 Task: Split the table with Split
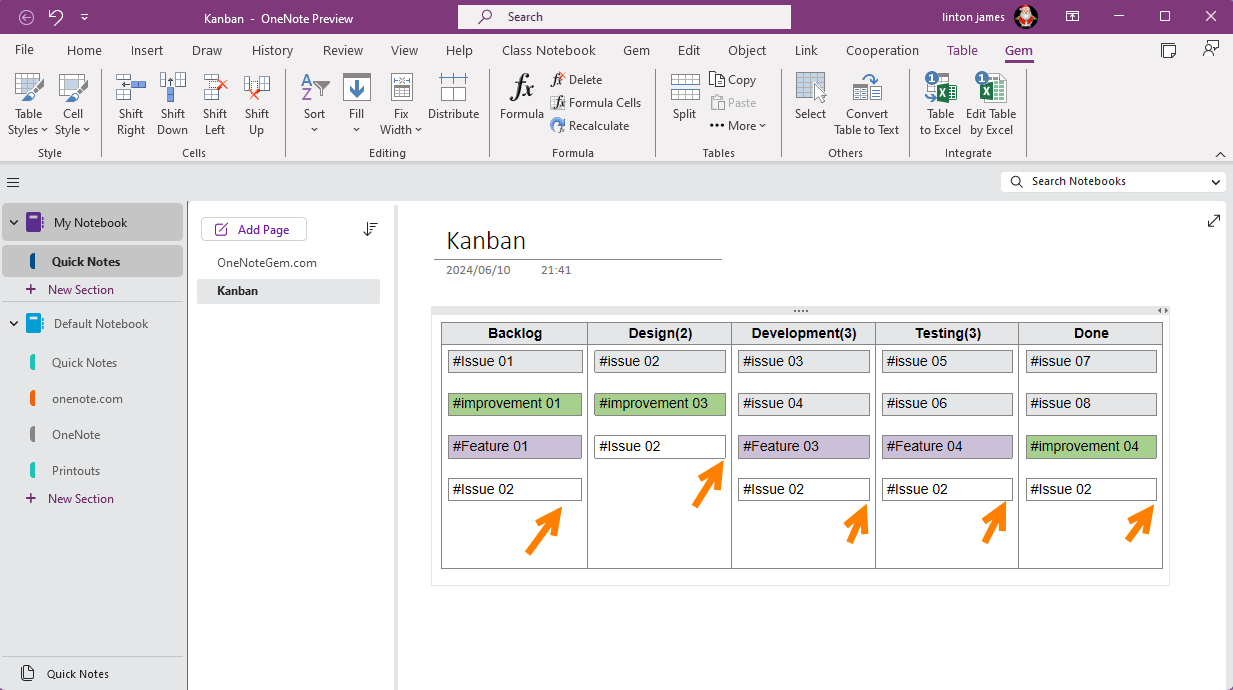[685, 97]
